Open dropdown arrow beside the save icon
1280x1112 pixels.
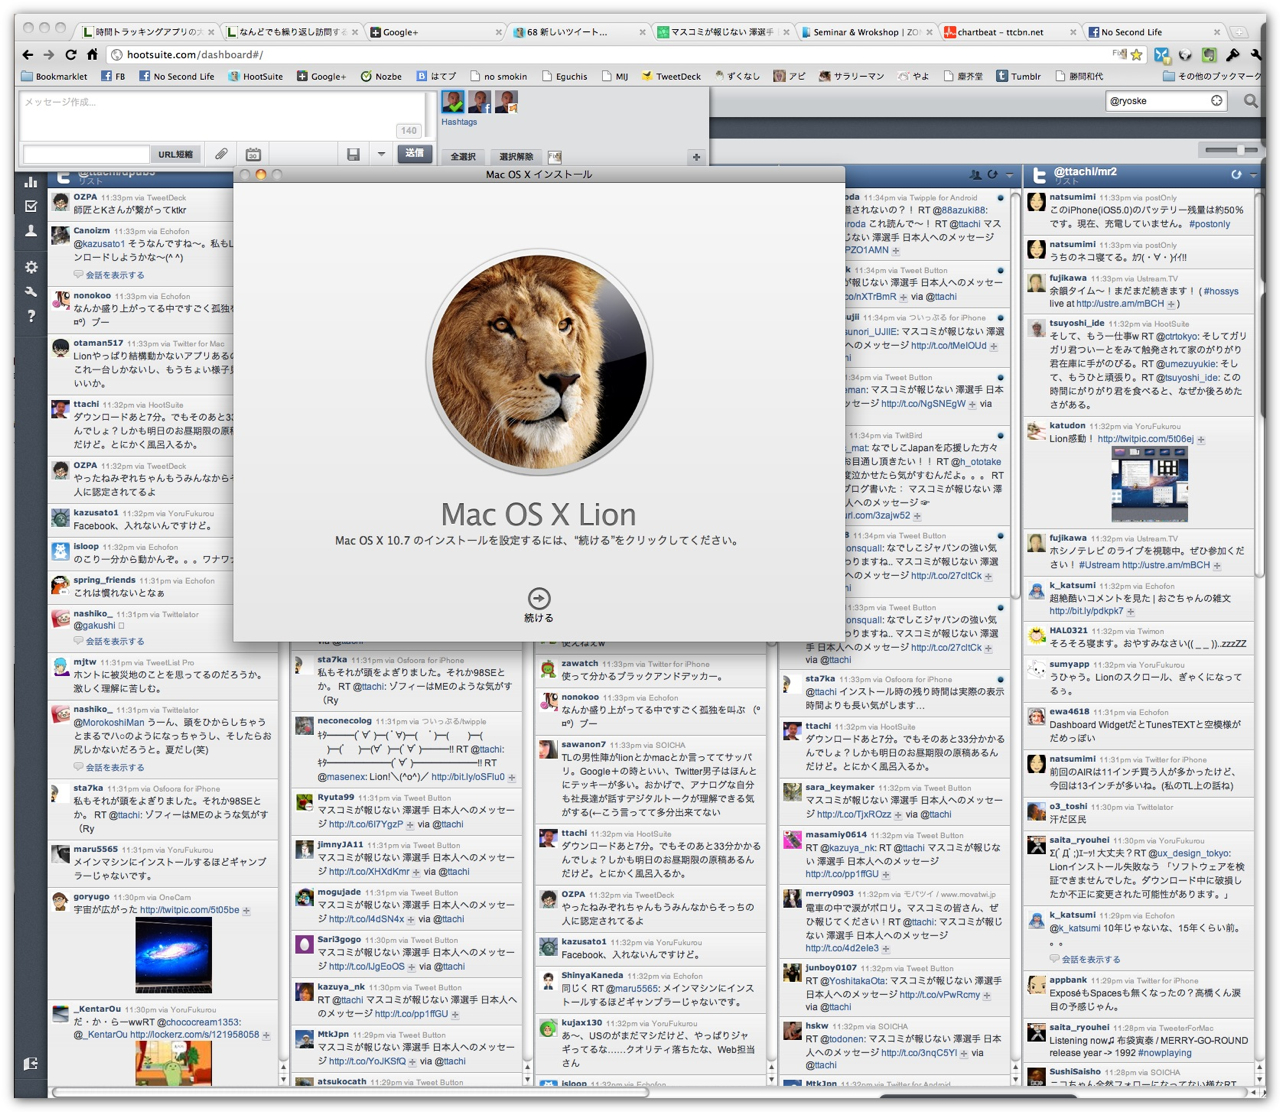click(x=381, y=154)
